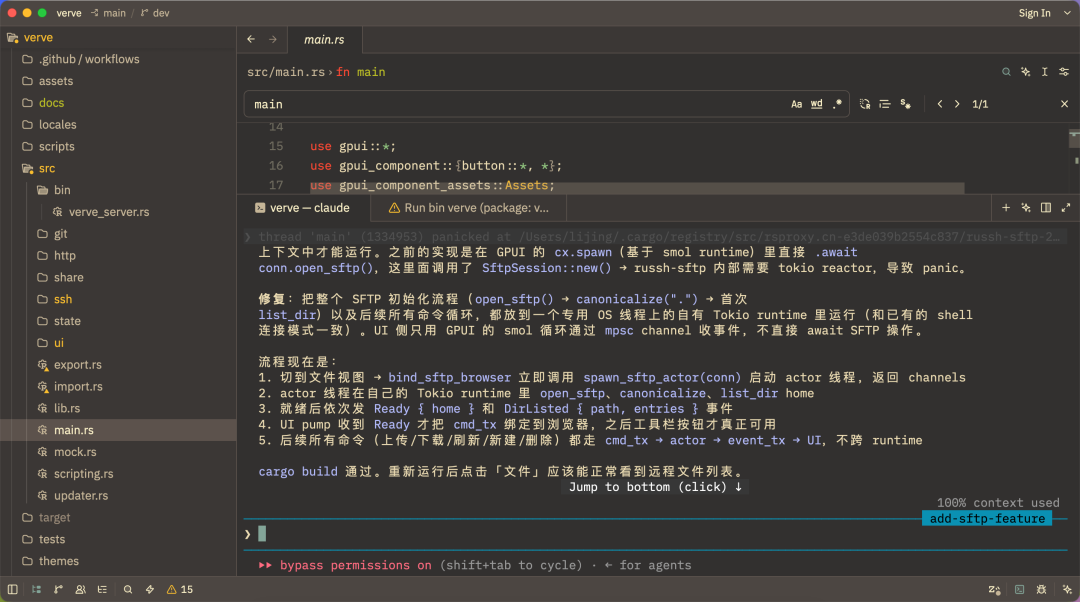Expand the .github / workflows folder
Screen dimensions: 1080x602
[118, 59]
